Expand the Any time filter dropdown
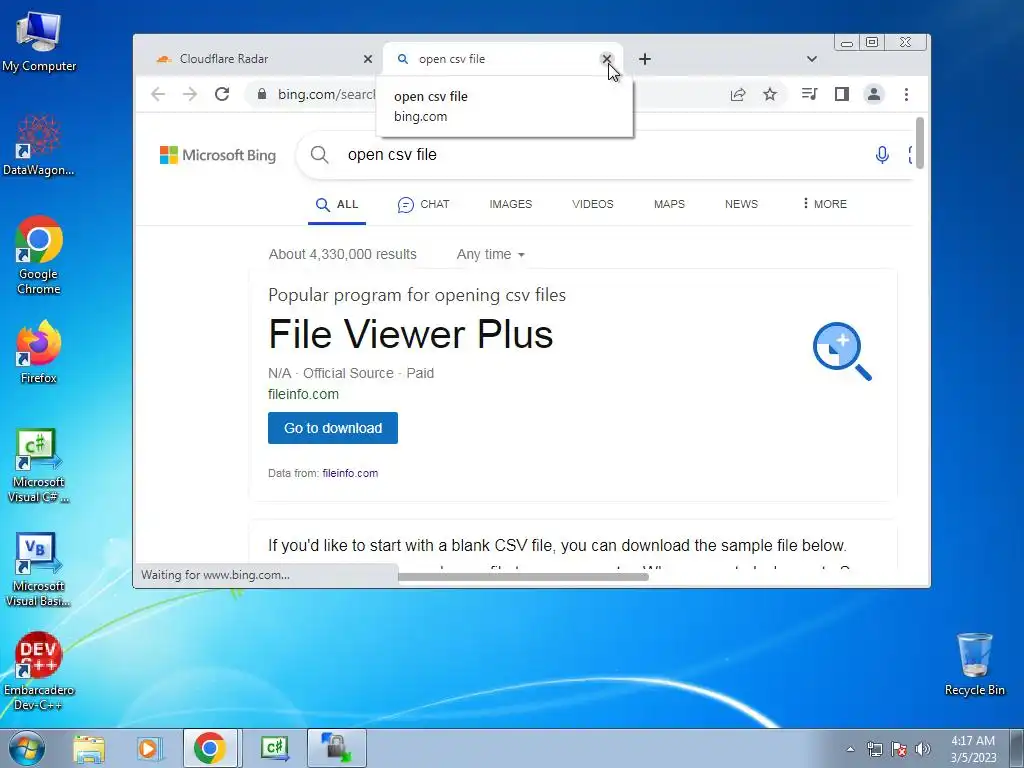The image size is (1024, 768). click(x=490, y=254)
